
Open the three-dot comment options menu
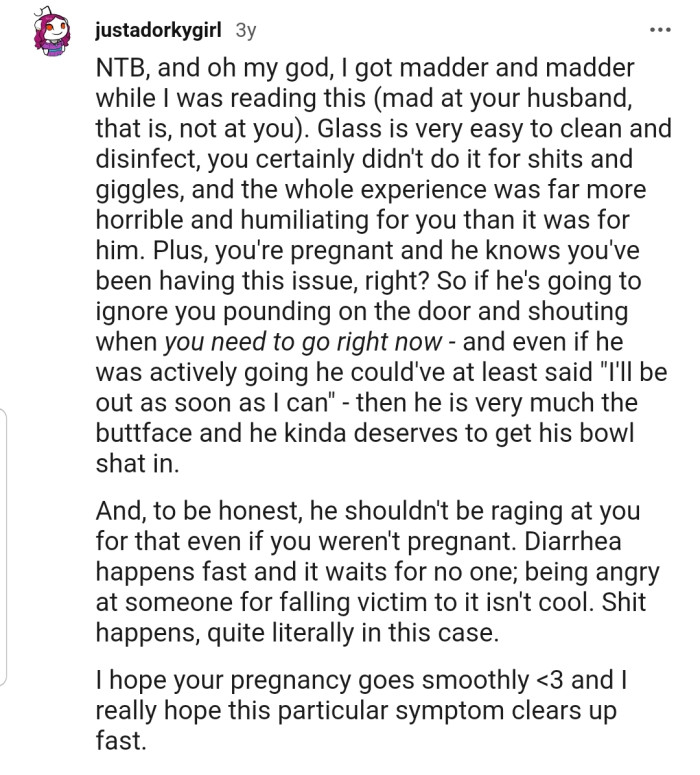pos(657,30)
